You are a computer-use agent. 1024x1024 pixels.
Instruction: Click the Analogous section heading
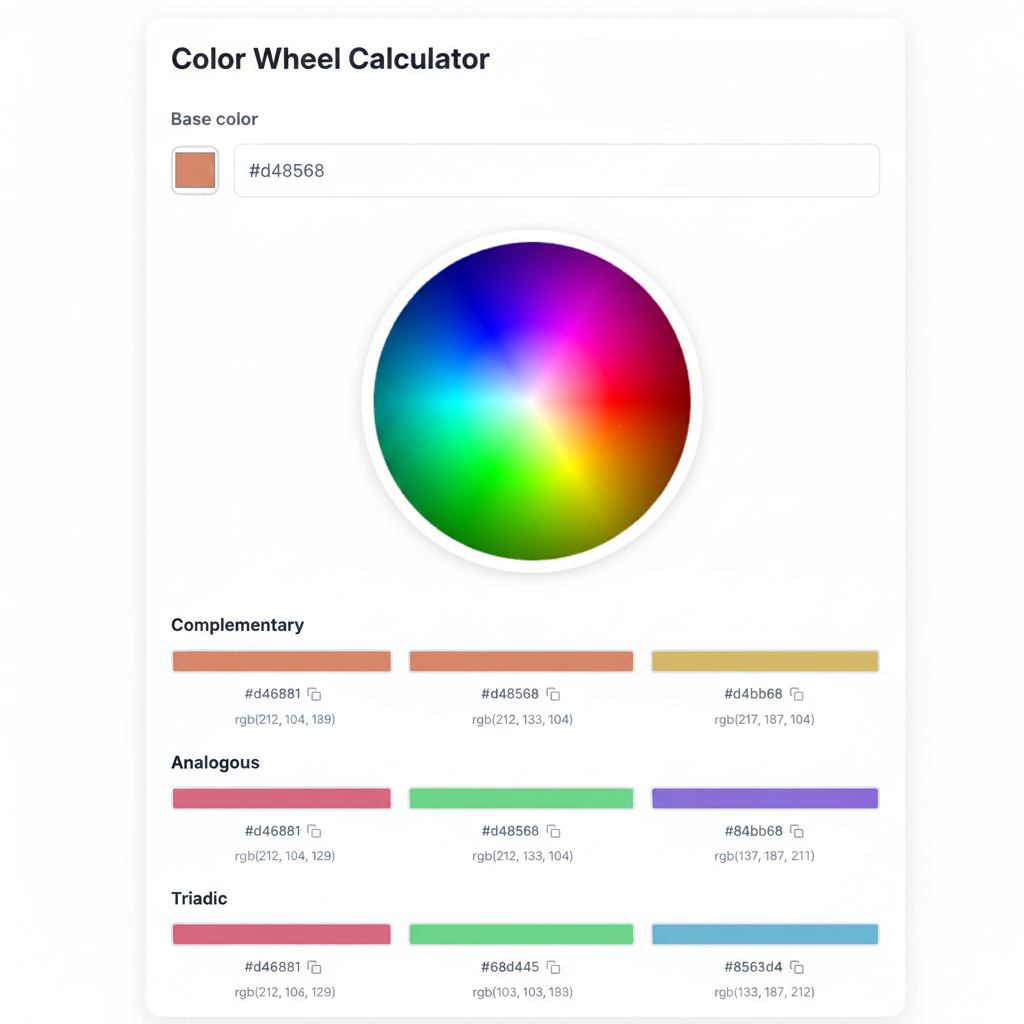215,762
